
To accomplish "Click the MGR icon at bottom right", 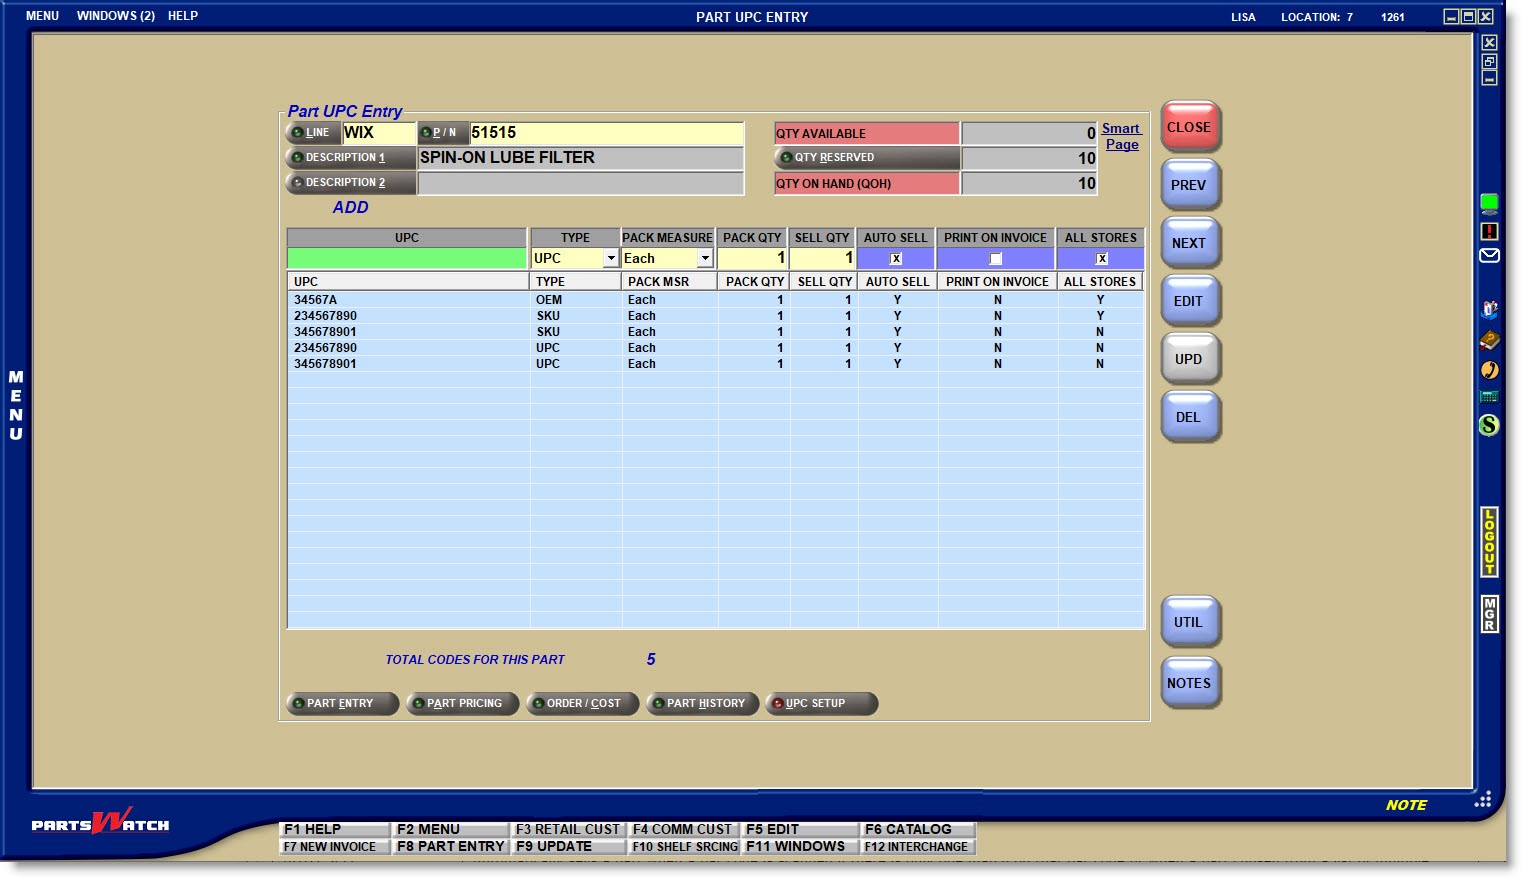I will tap(1487, 616).
